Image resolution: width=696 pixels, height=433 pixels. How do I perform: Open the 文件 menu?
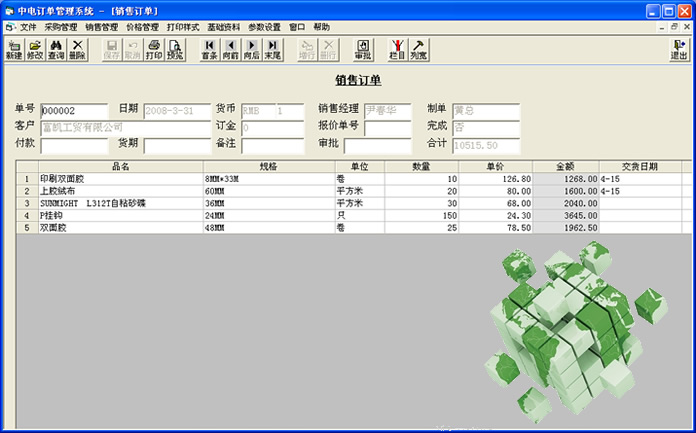coord(28,27)
